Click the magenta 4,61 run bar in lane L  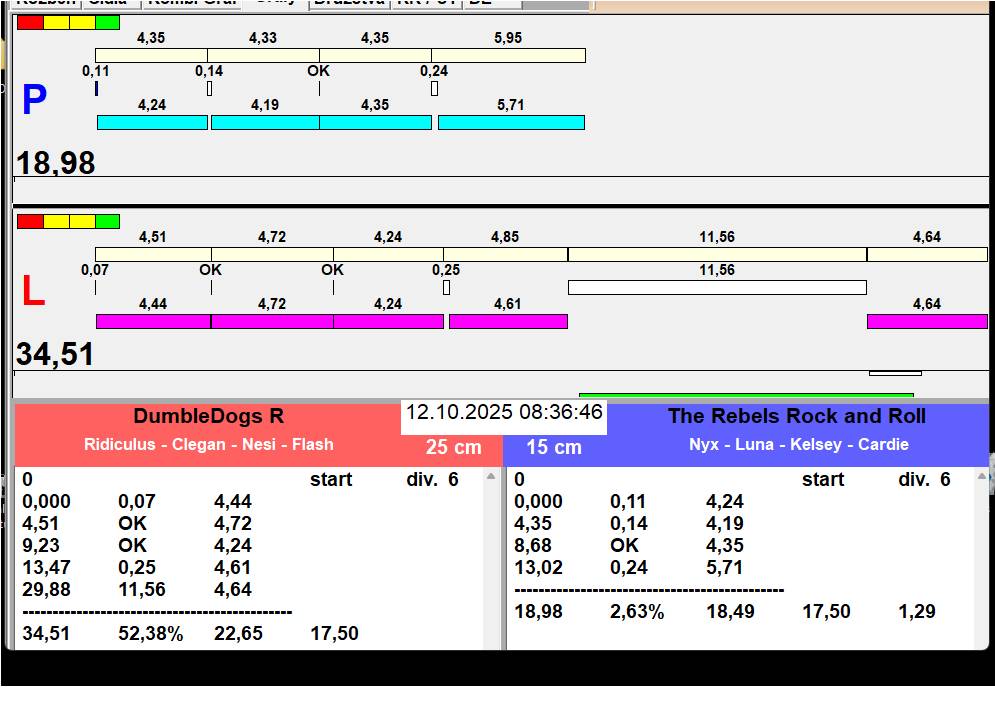pyautogui.click(x=508, y=321)
